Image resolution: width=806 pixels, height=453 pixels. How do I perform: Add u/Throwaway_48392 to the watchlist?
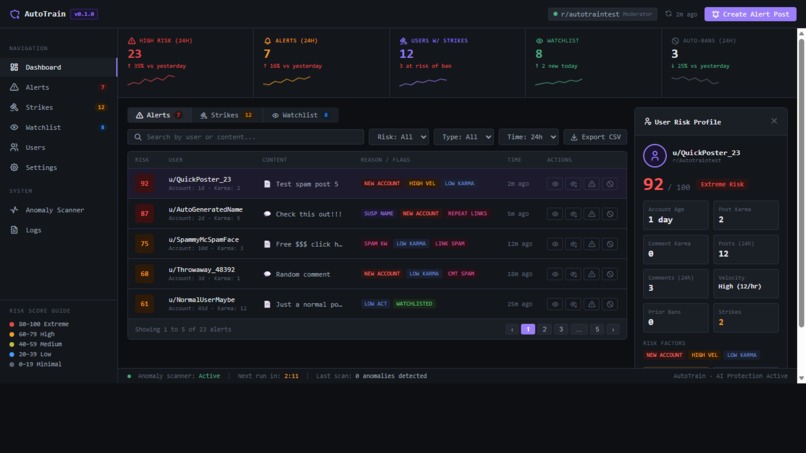[573, 274]
